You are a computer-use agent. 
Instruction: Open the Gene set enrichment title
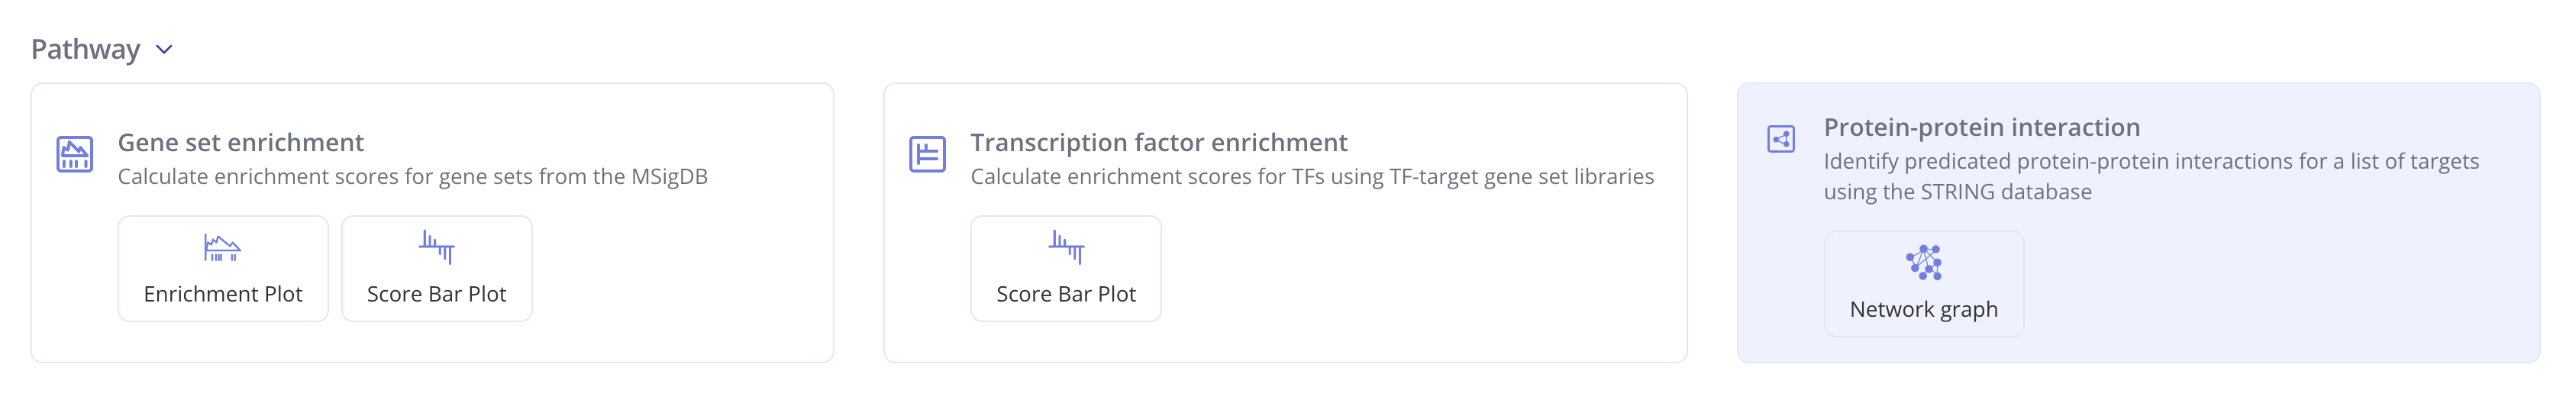240,143
